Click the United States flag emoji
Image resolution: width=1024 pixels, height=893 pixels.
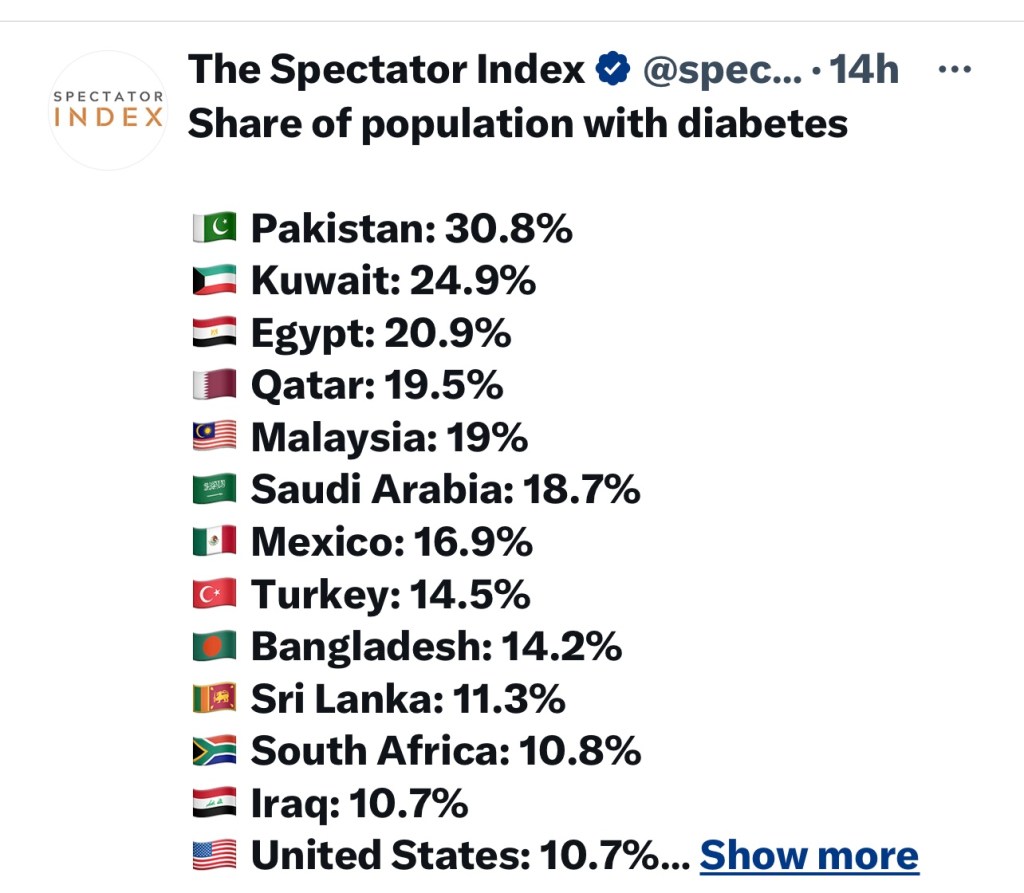[214, 855]
